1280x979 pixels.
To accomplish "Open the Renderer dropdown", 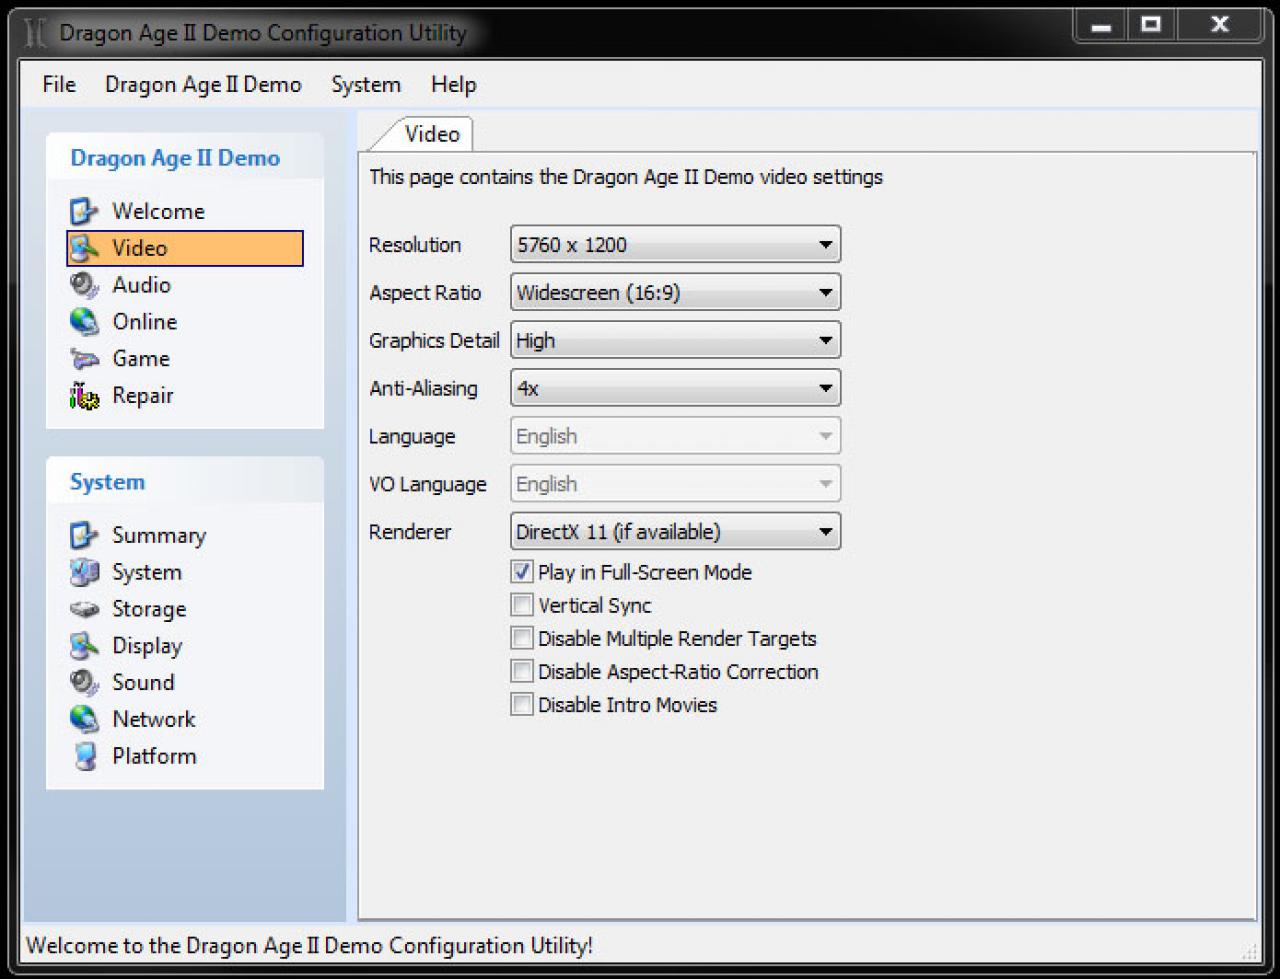I will click(x=675, y=532).
